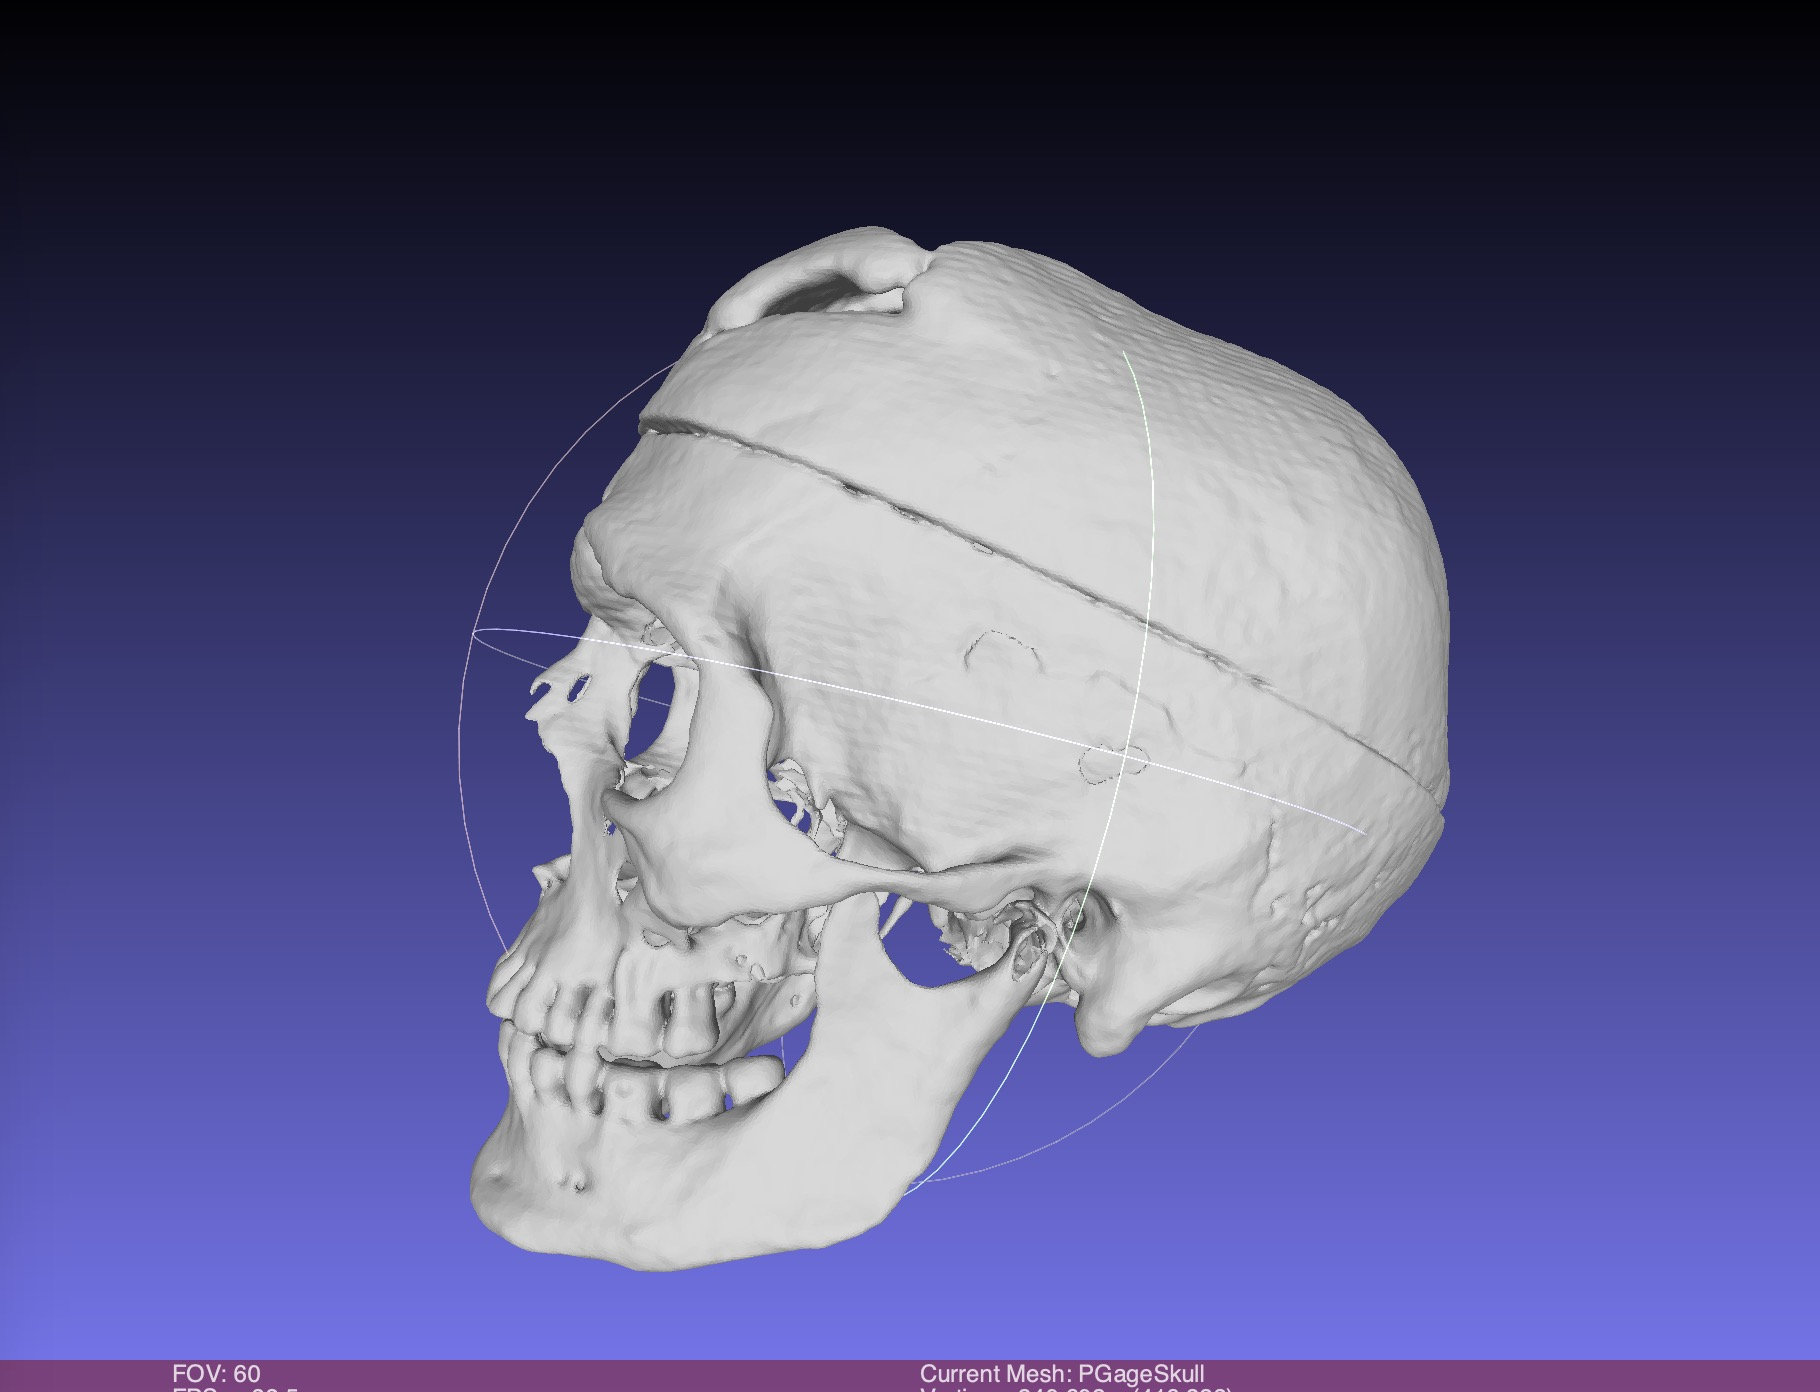
Task: Click the Current Mesh: PGageSkull label
Action: tap(1061, 1374)
